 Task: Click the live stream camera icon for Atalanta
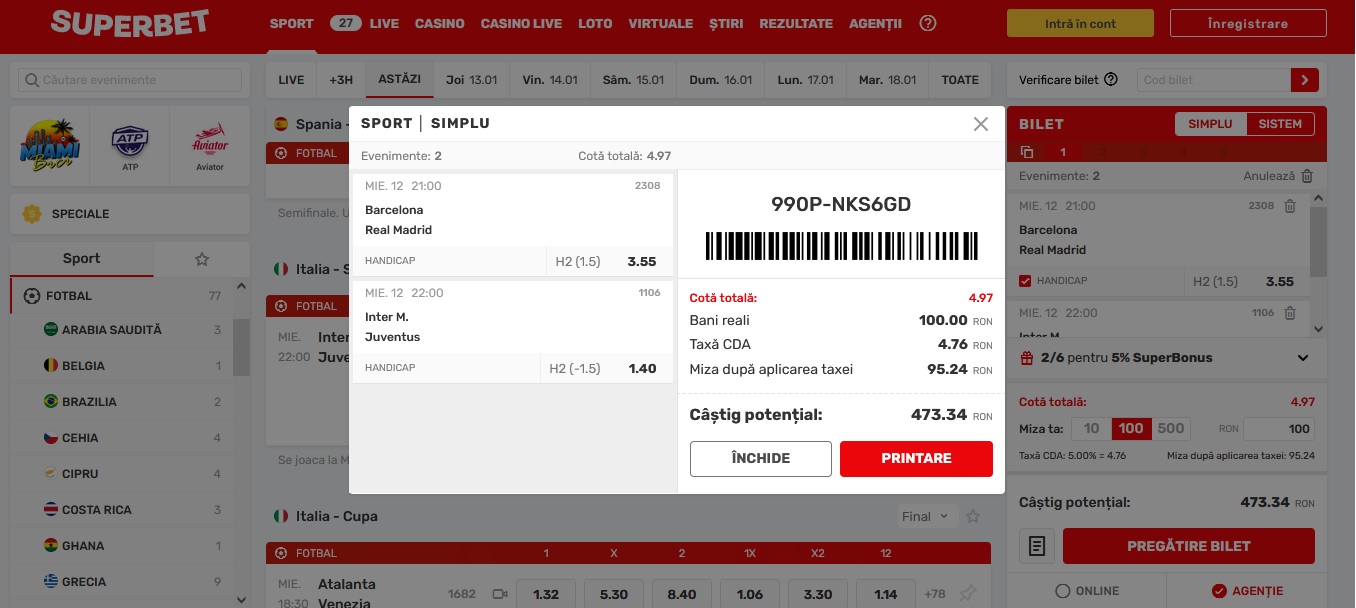[500, 594]
